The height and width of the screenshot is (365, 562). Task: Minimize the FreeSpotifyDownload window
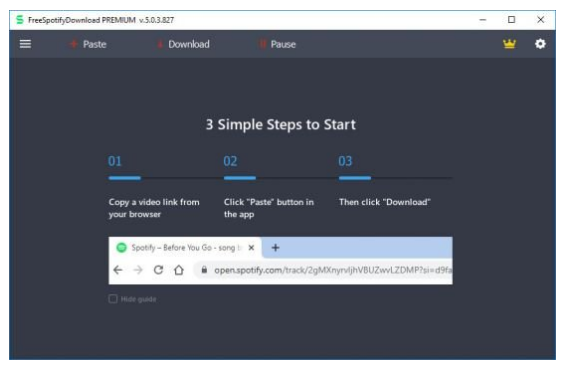483,20
